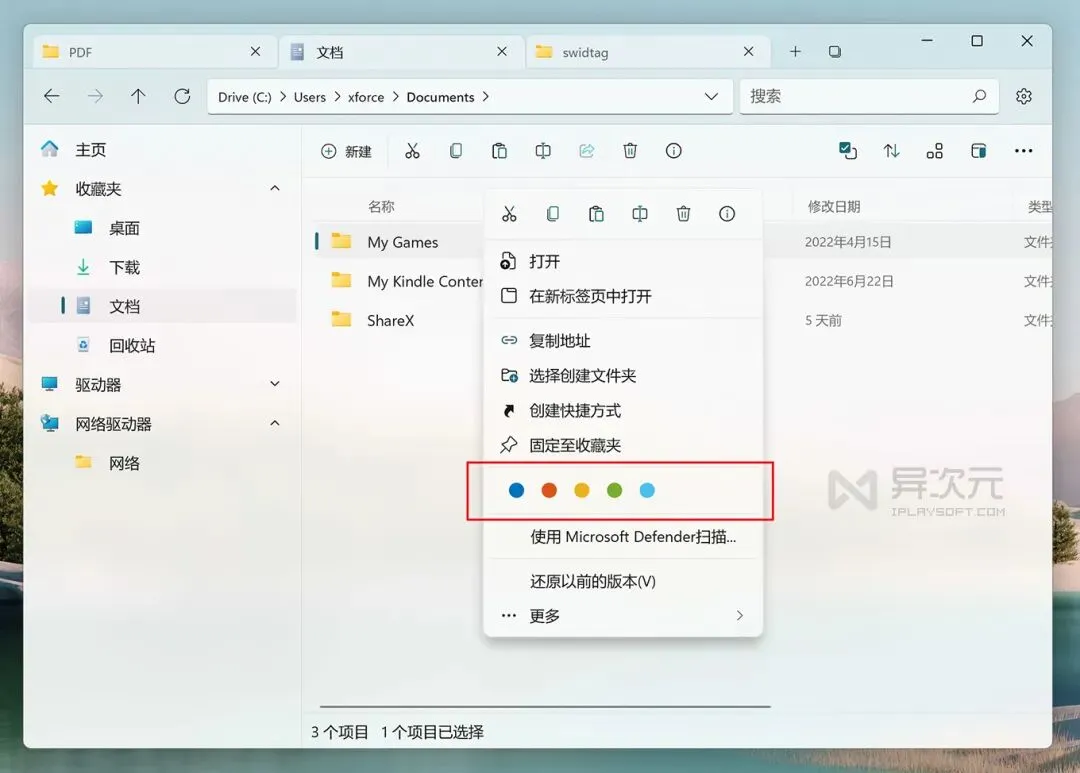Choose 创建快捷方式 menu entry
Screen dimensions: 1080x773
coord(623,411)
